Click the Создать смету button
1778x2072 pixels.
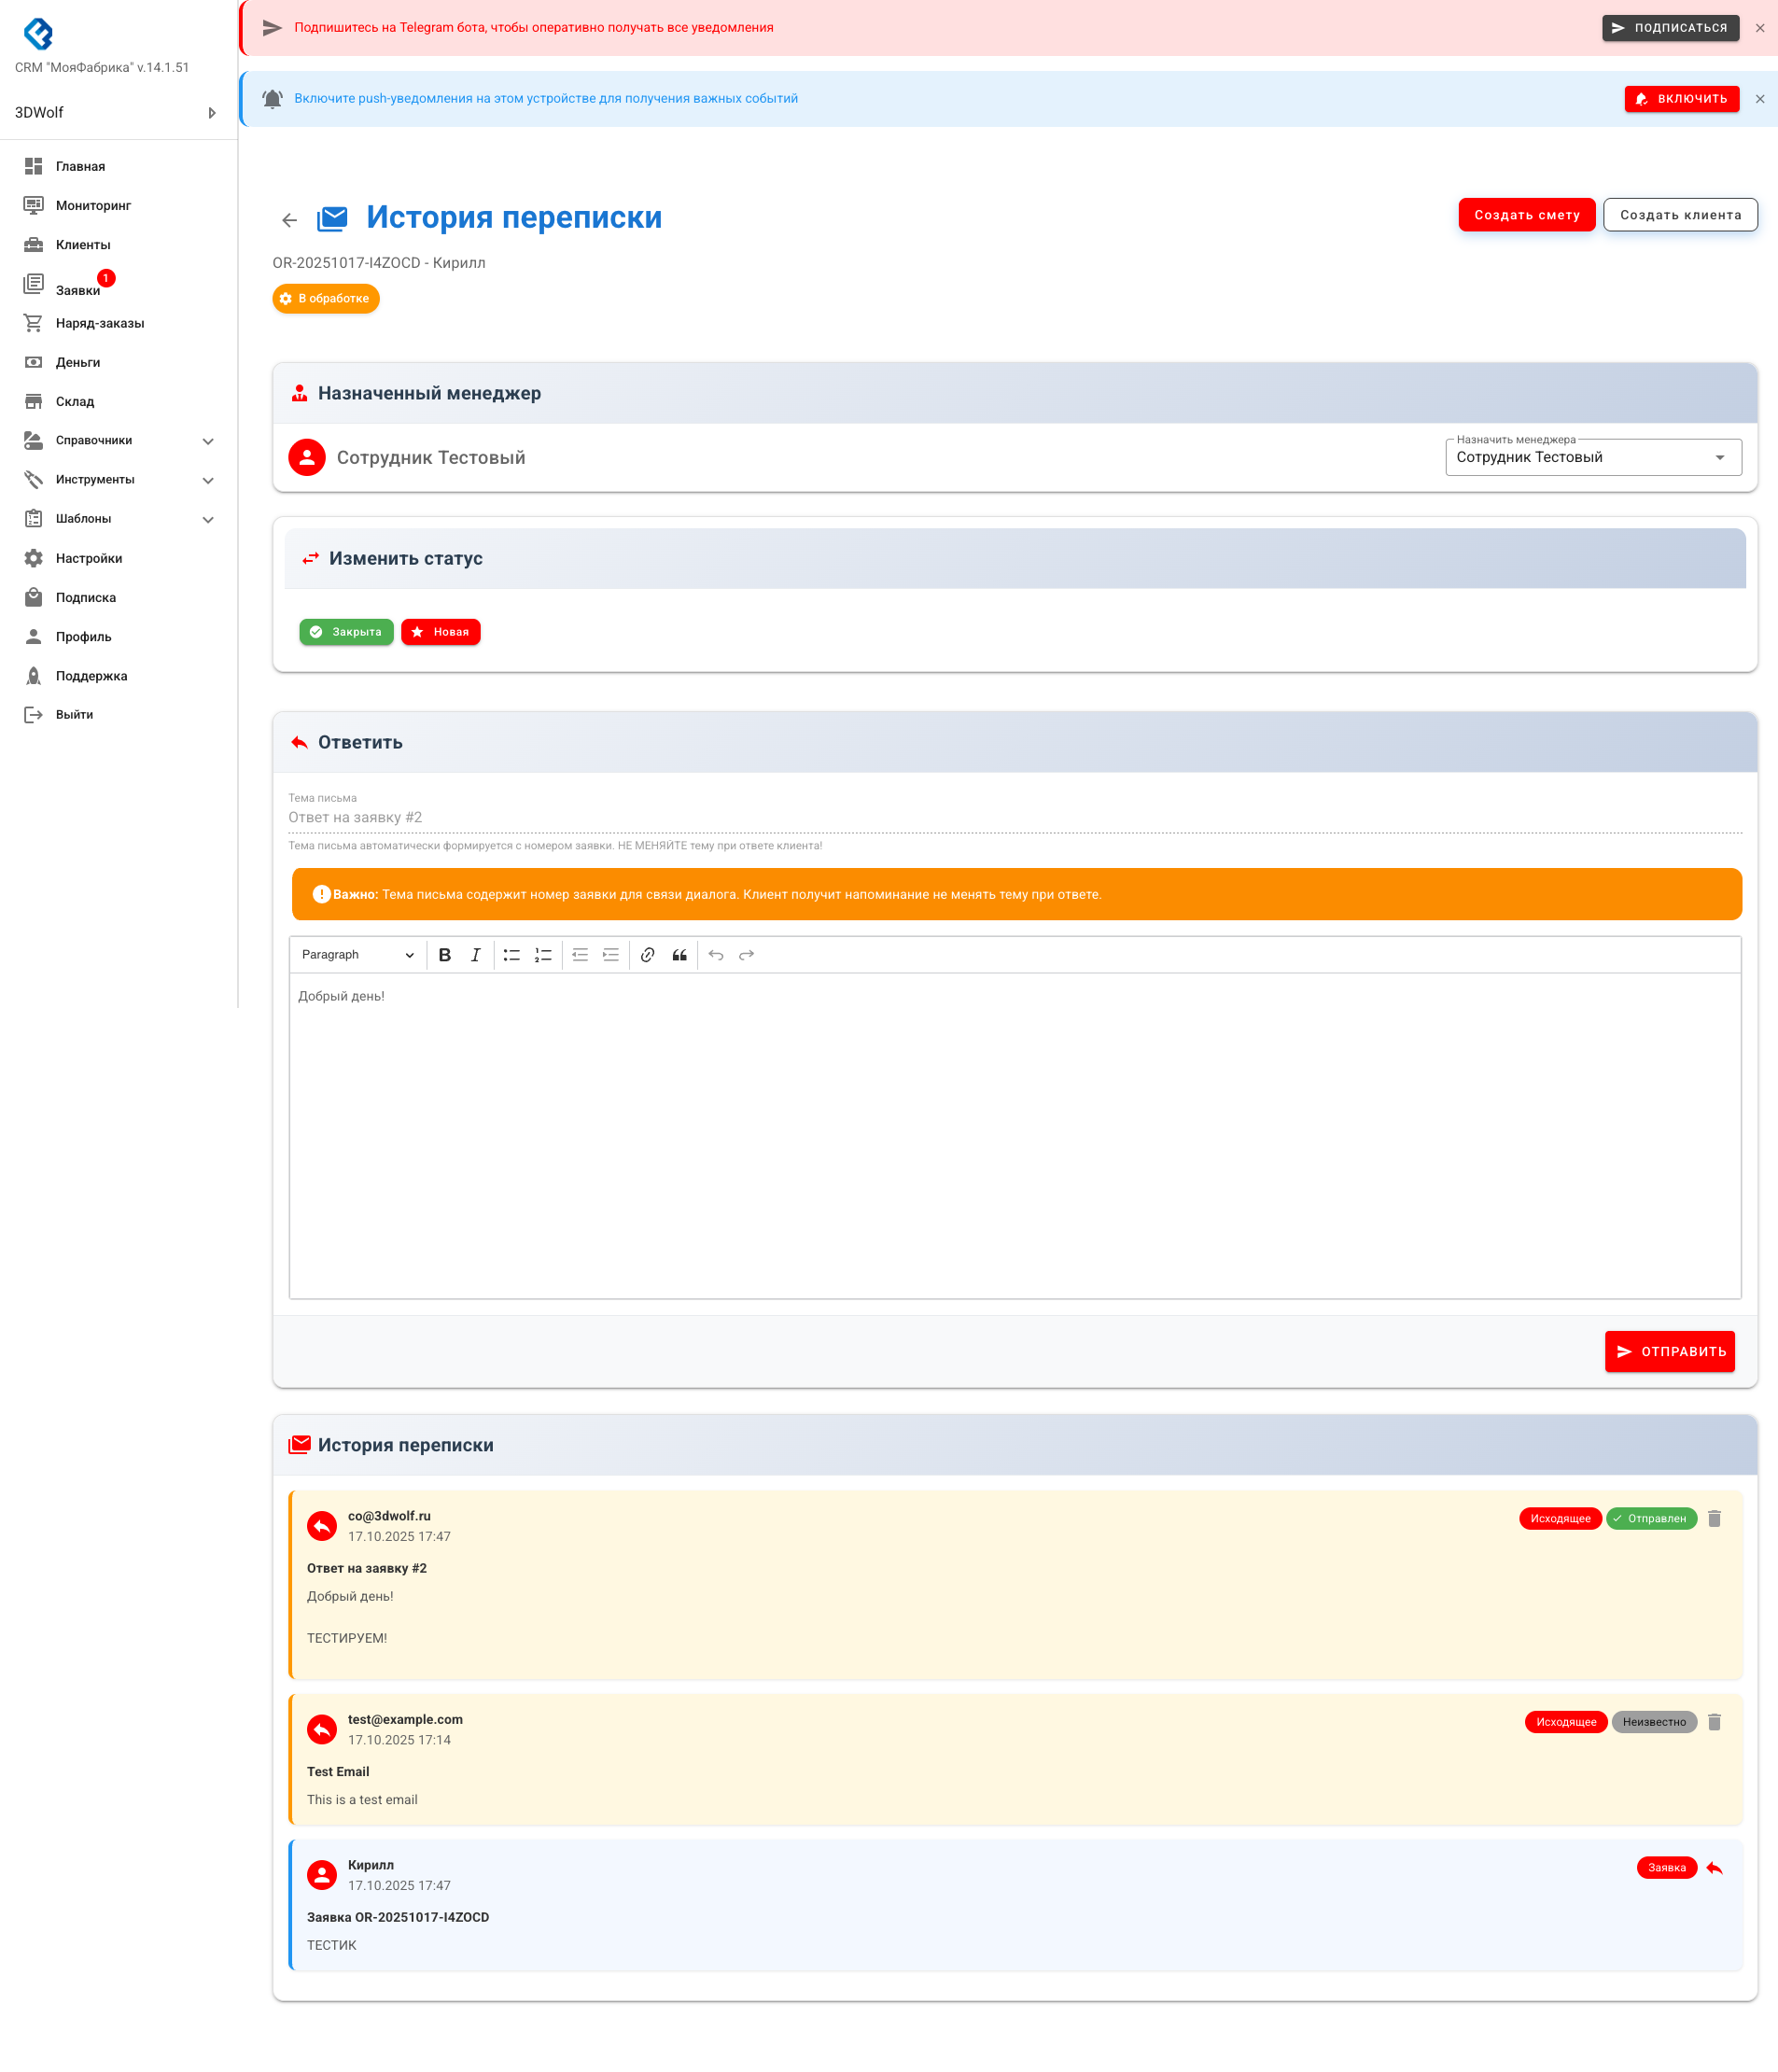(1526, 215)
